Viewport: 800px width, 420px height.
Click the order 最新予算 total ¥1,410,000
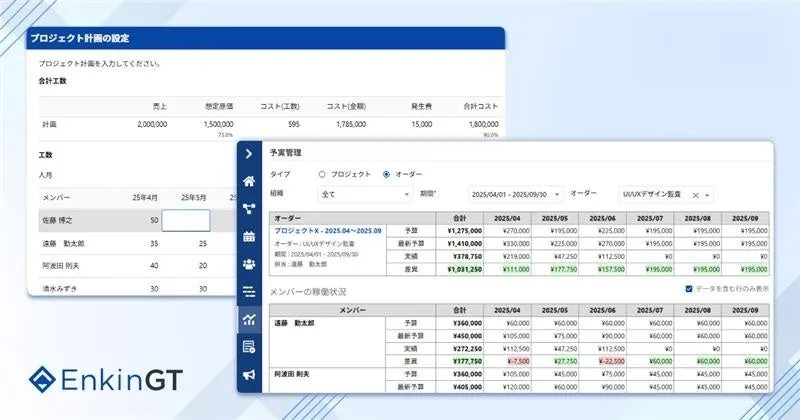(x=464, y=243)
